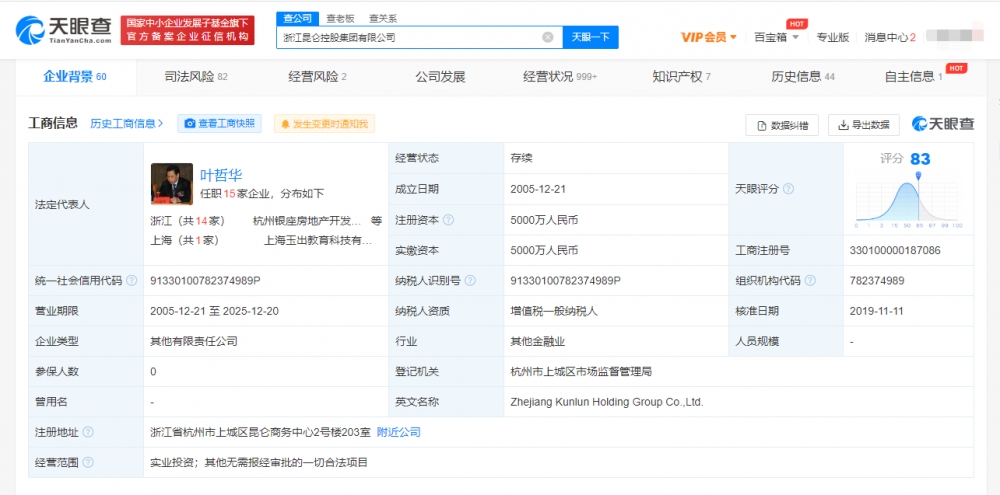Click the 增值税一般纳税人 value
The height and width of the screenshot is (495, 1000).
pyautogui.click(x=554, y=311)
